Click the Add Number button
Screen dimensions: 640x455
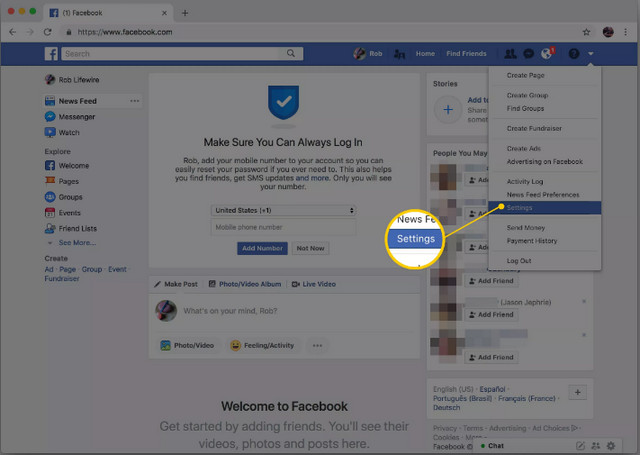tap(262, 248)
